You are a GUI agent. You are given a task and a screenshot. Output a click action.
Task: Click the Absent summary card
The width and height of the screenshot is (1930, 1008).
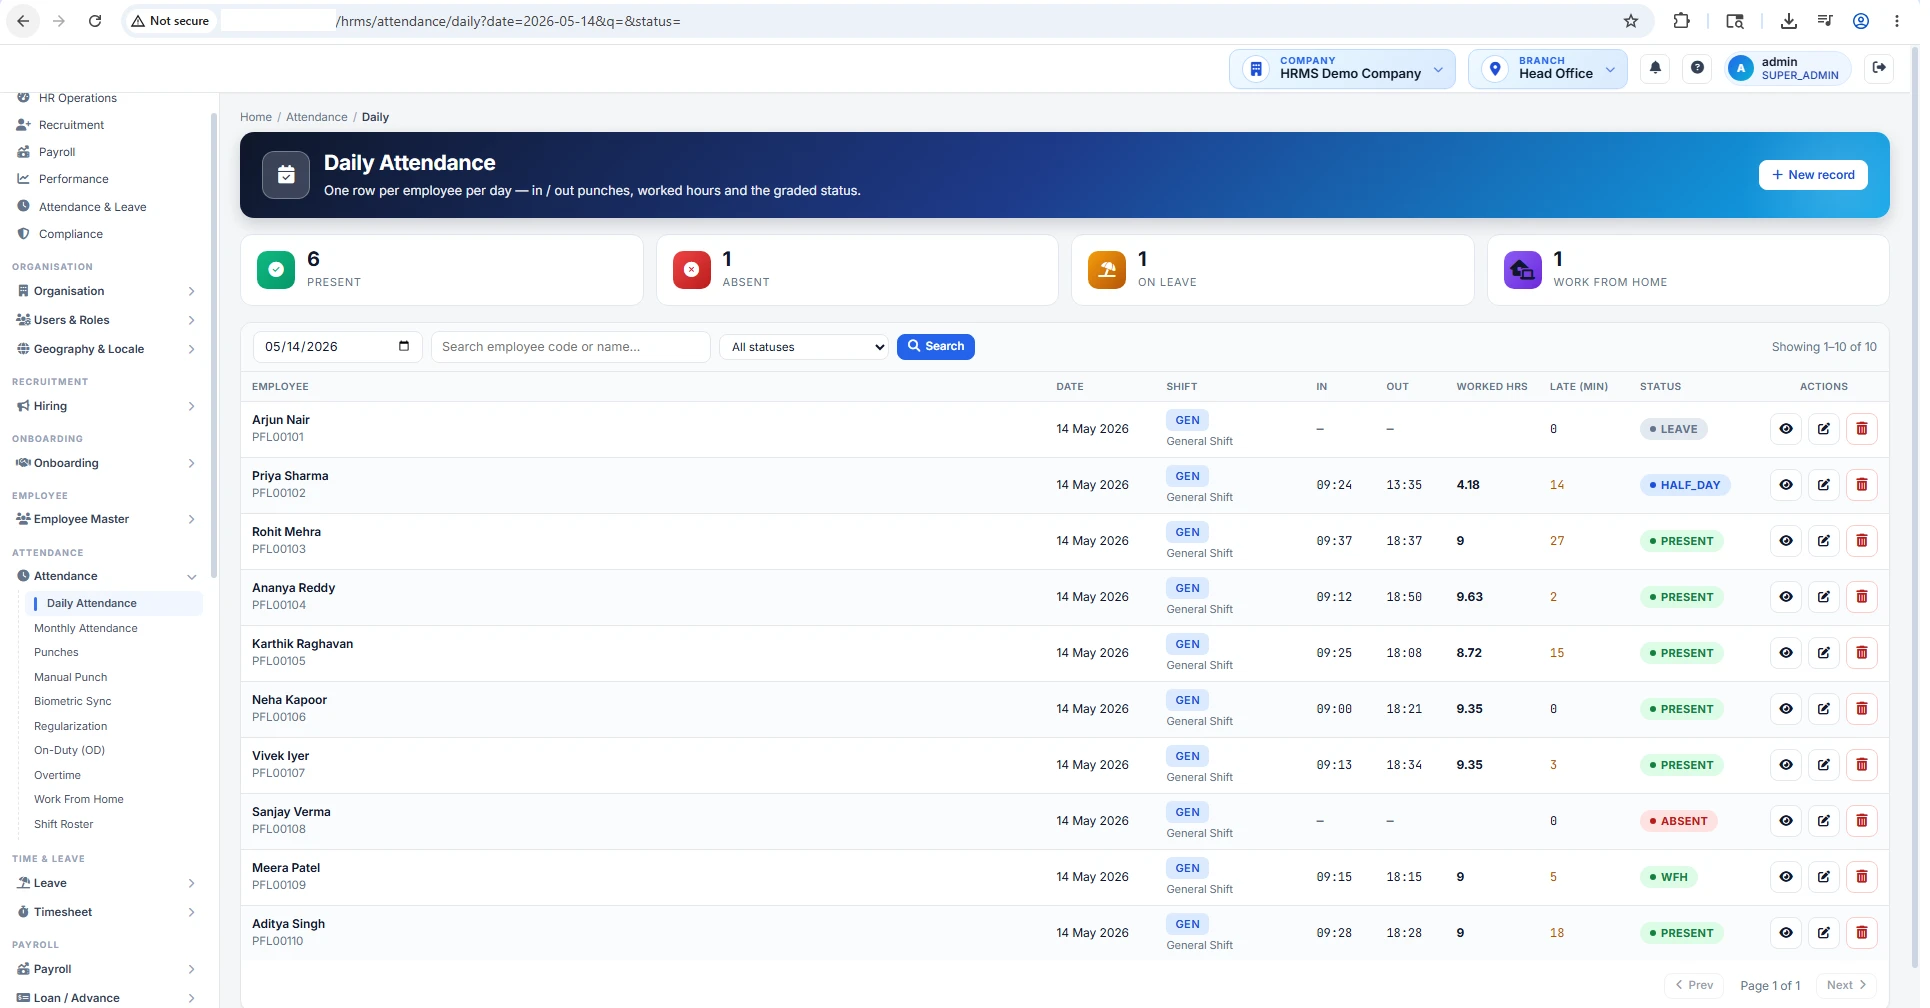click(x=857, y=270)
